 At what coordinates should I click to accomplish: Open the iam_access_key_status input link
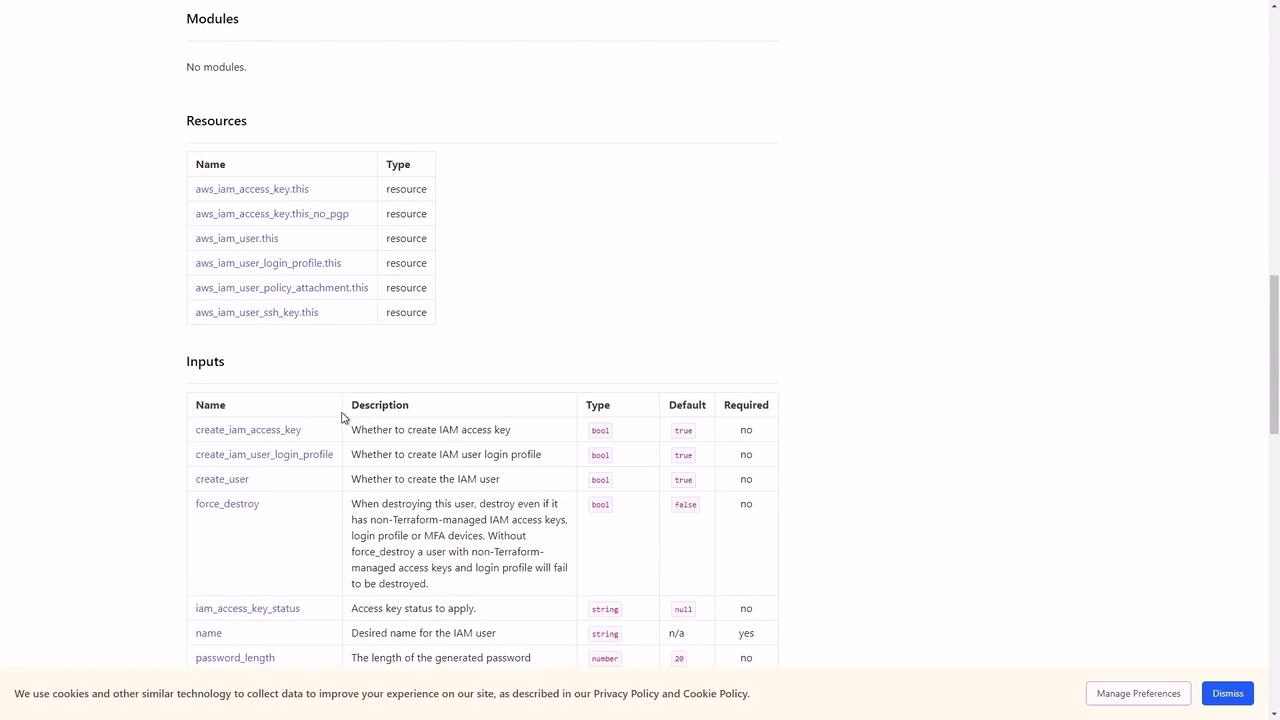(x=247, y=608)
